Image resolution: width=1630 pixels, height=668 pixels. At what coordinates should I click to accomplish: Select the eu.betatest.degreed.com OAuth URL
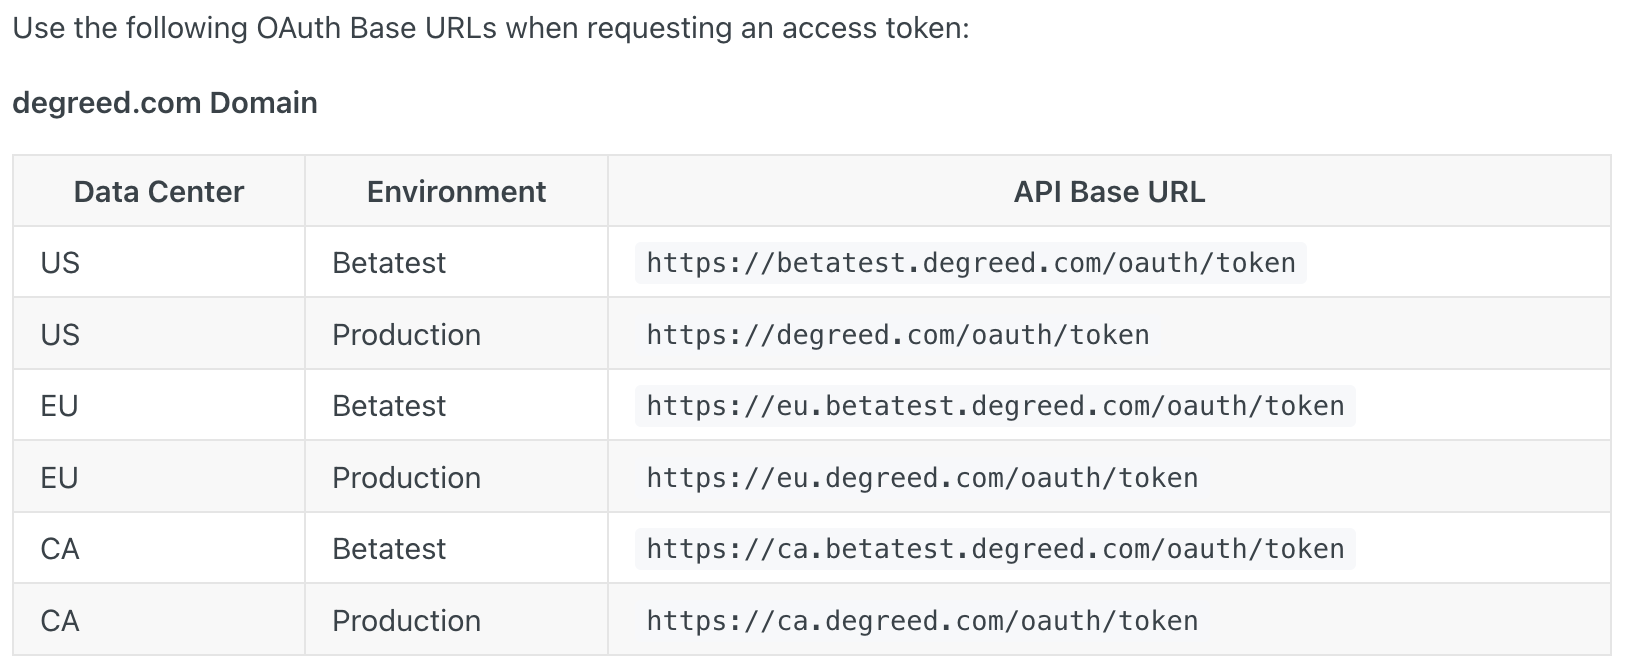tap(995, 406)
